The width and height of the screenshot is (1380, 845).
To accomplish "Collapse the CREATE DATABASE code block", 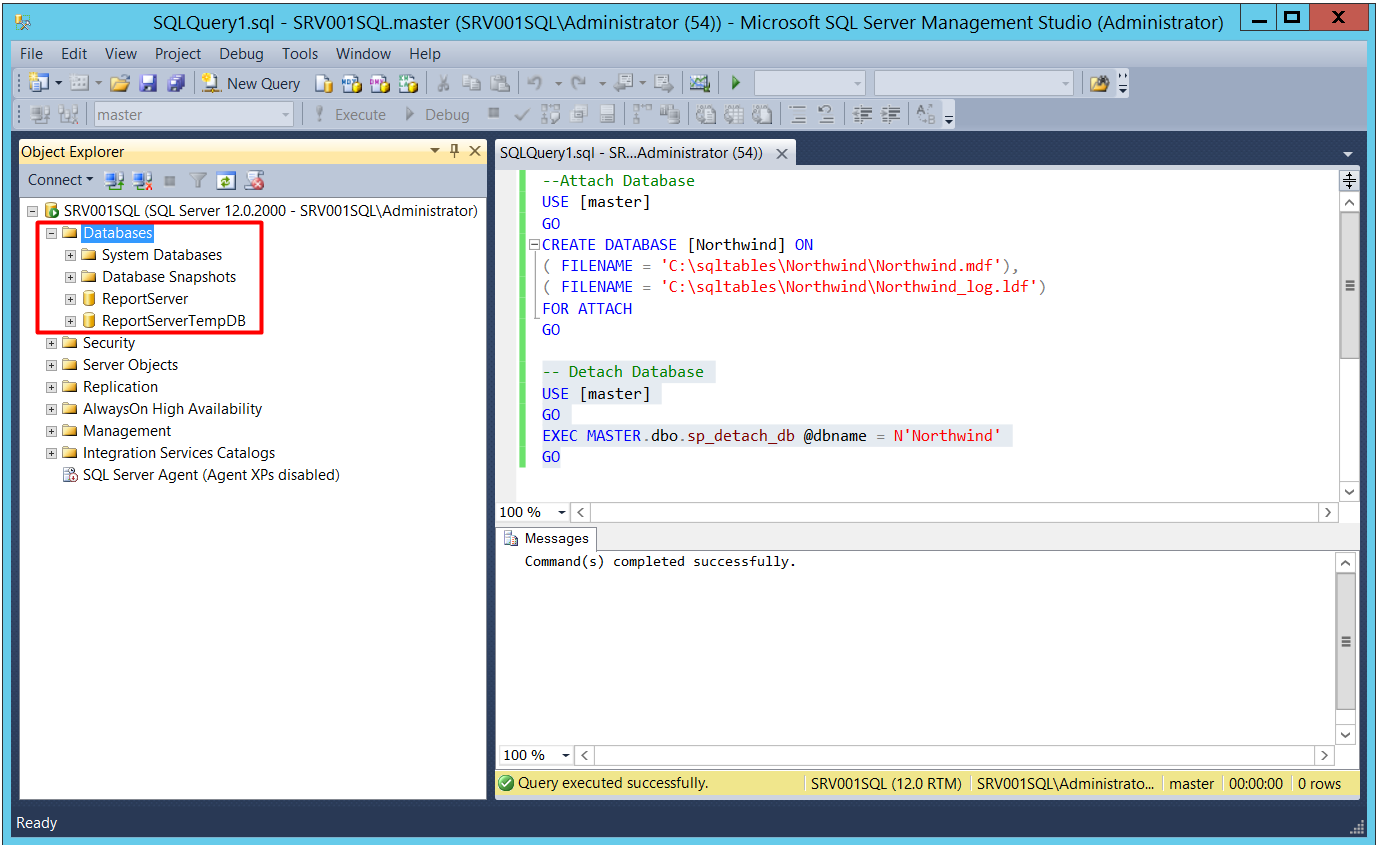I will 534,245.
